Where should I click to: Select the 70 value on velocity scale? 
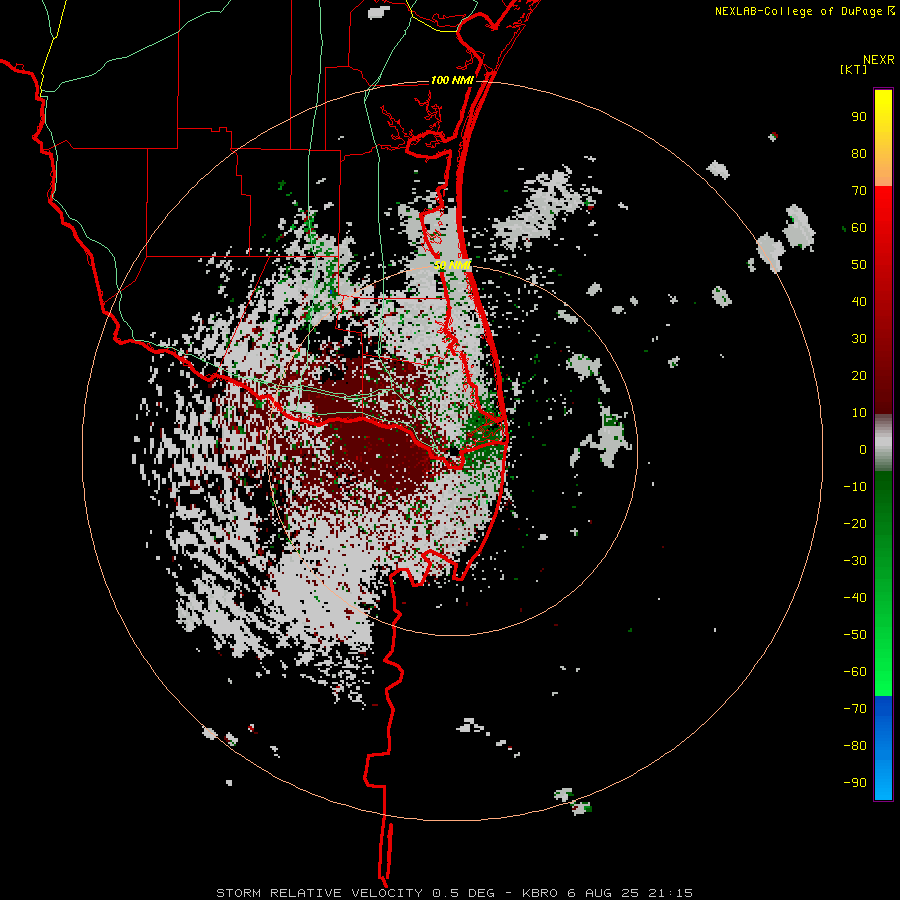tap(859, 191)
